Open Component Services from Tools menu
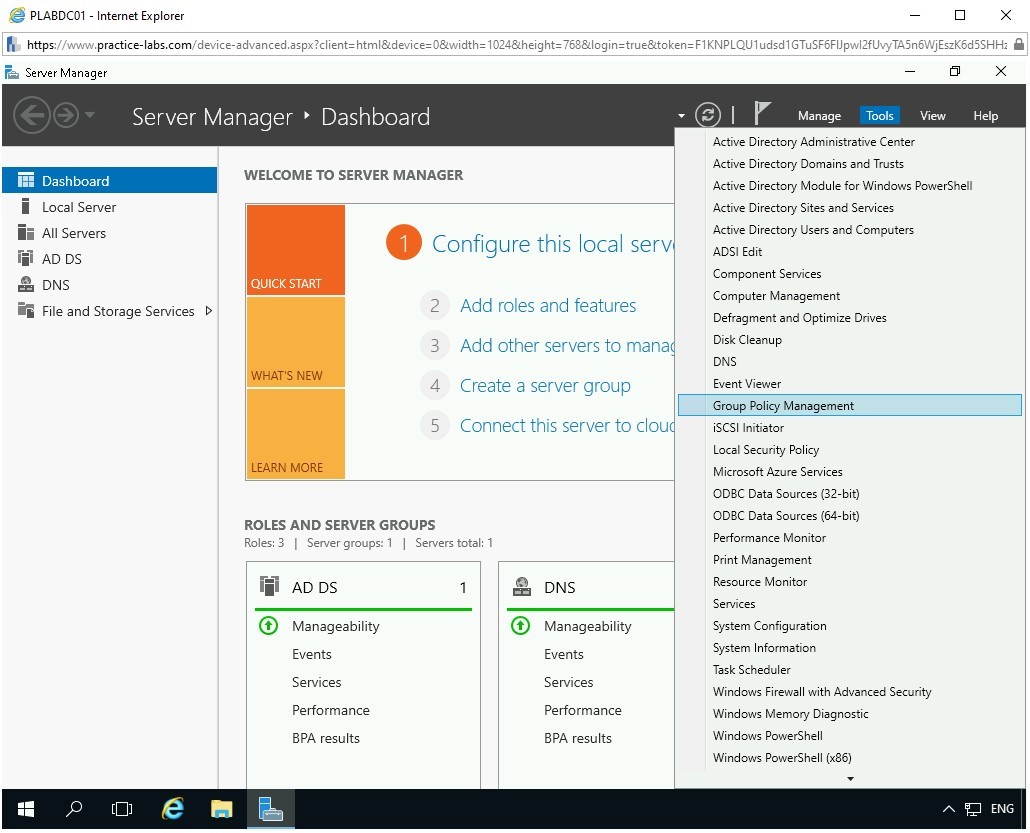1030x833 pixels. tap(849, 274)
